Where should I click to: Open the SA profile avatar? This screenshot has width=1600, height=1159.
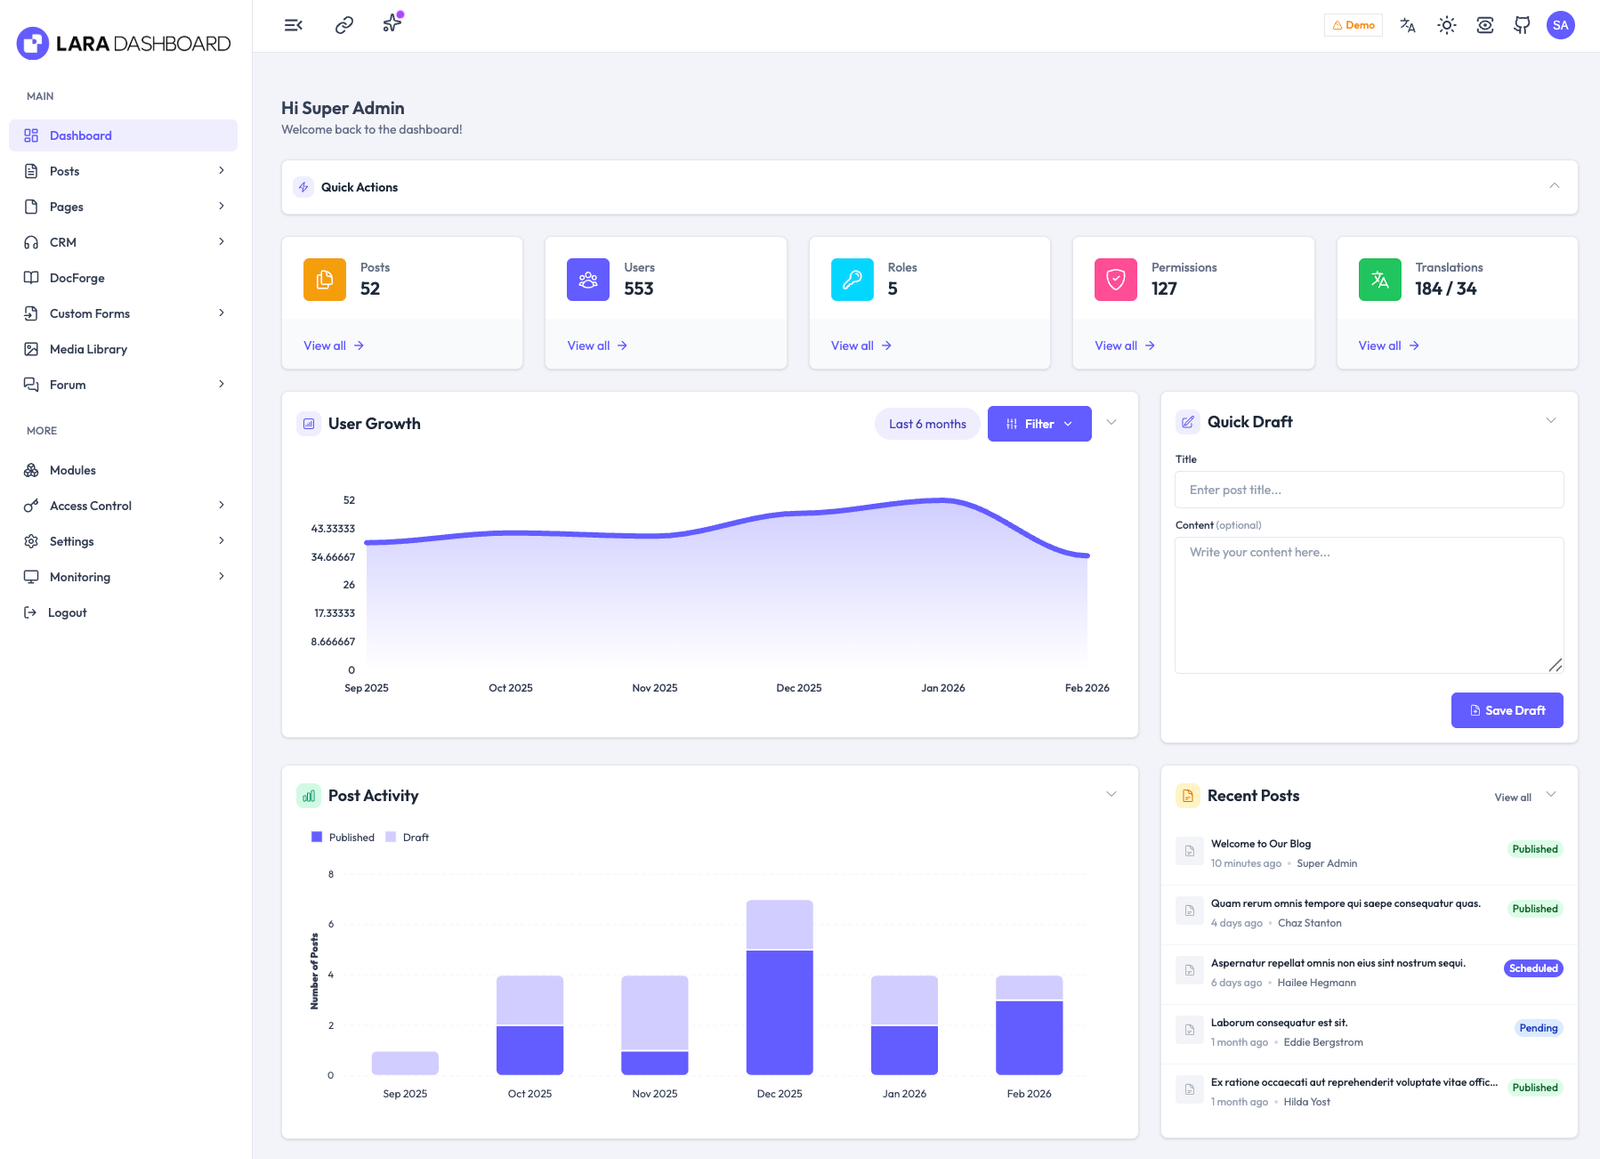[x=1560, y=24]
